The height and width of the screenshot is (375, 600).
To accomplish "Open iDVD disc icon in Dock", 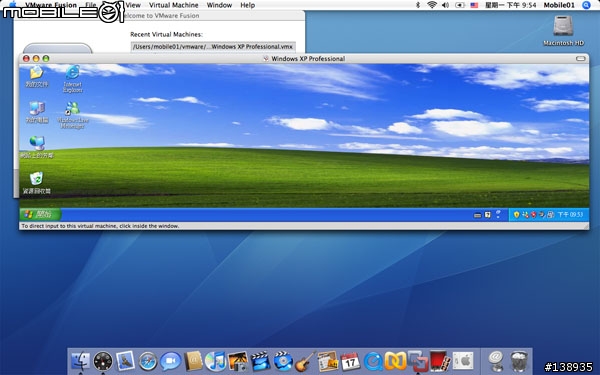I will [x=283, y=361].
